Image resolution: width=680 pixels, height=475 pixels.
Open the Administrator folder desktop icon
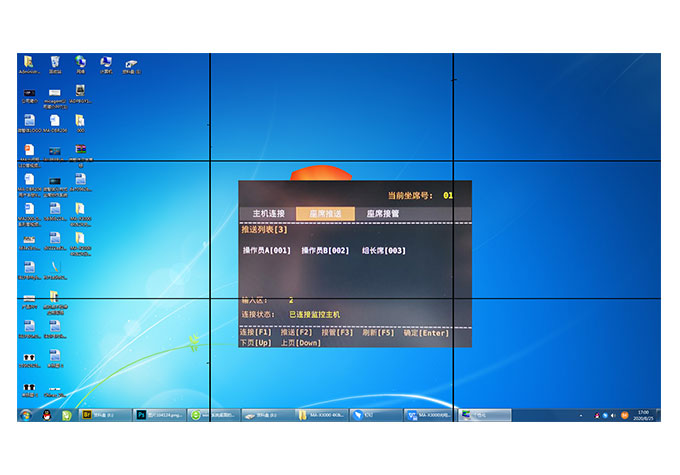(x=29, y=65)
